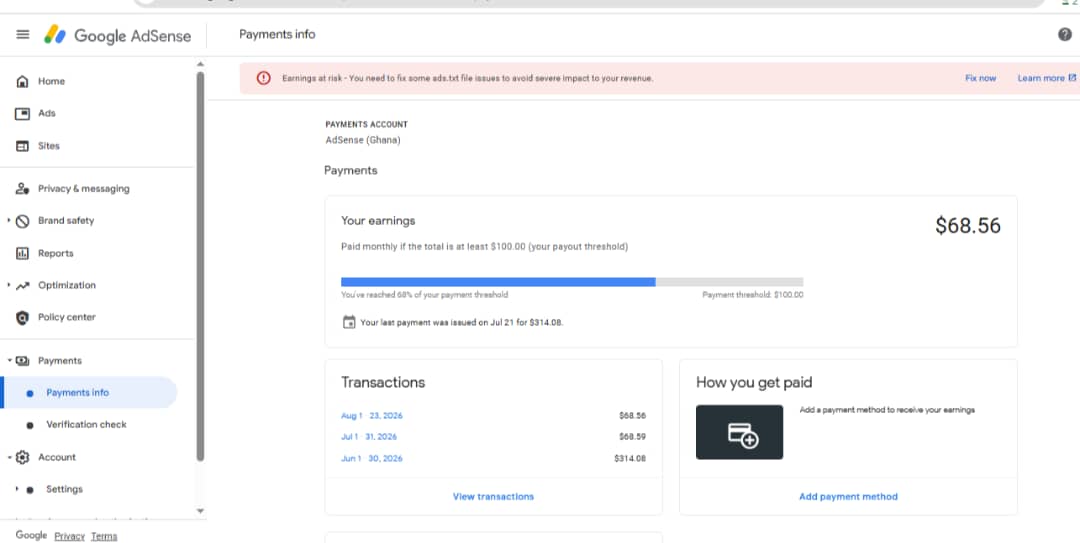Open Reports in the sidebar
Image resolution: width=1080 pixels, height=543 pixels.
coord(55,254)
